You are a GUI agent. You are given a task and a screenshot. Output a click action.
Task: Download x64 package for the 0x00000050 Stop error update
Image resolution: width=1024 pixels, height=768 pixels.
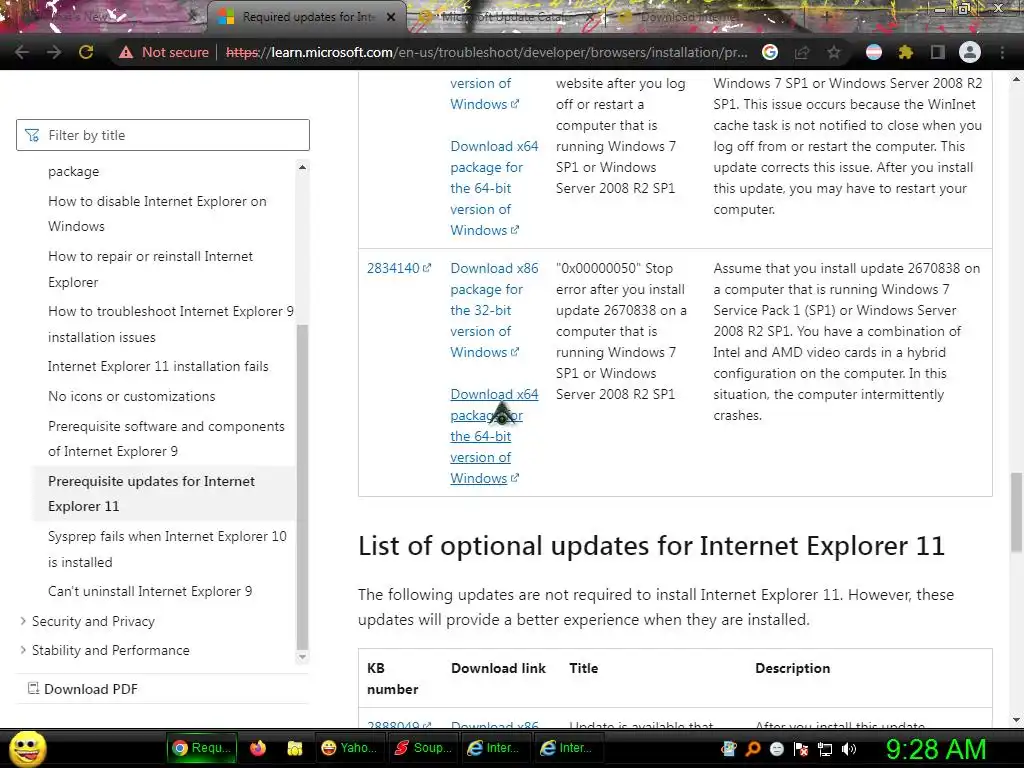pyautogui.click(x=494, y=436)
